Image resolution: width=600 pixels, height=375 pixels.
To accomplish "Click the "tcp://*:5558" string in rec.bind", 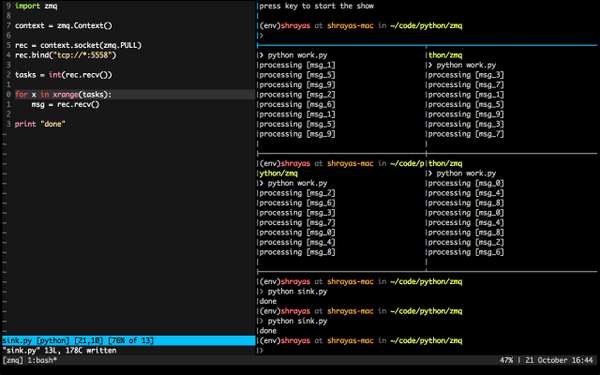I will pos(83,55).
